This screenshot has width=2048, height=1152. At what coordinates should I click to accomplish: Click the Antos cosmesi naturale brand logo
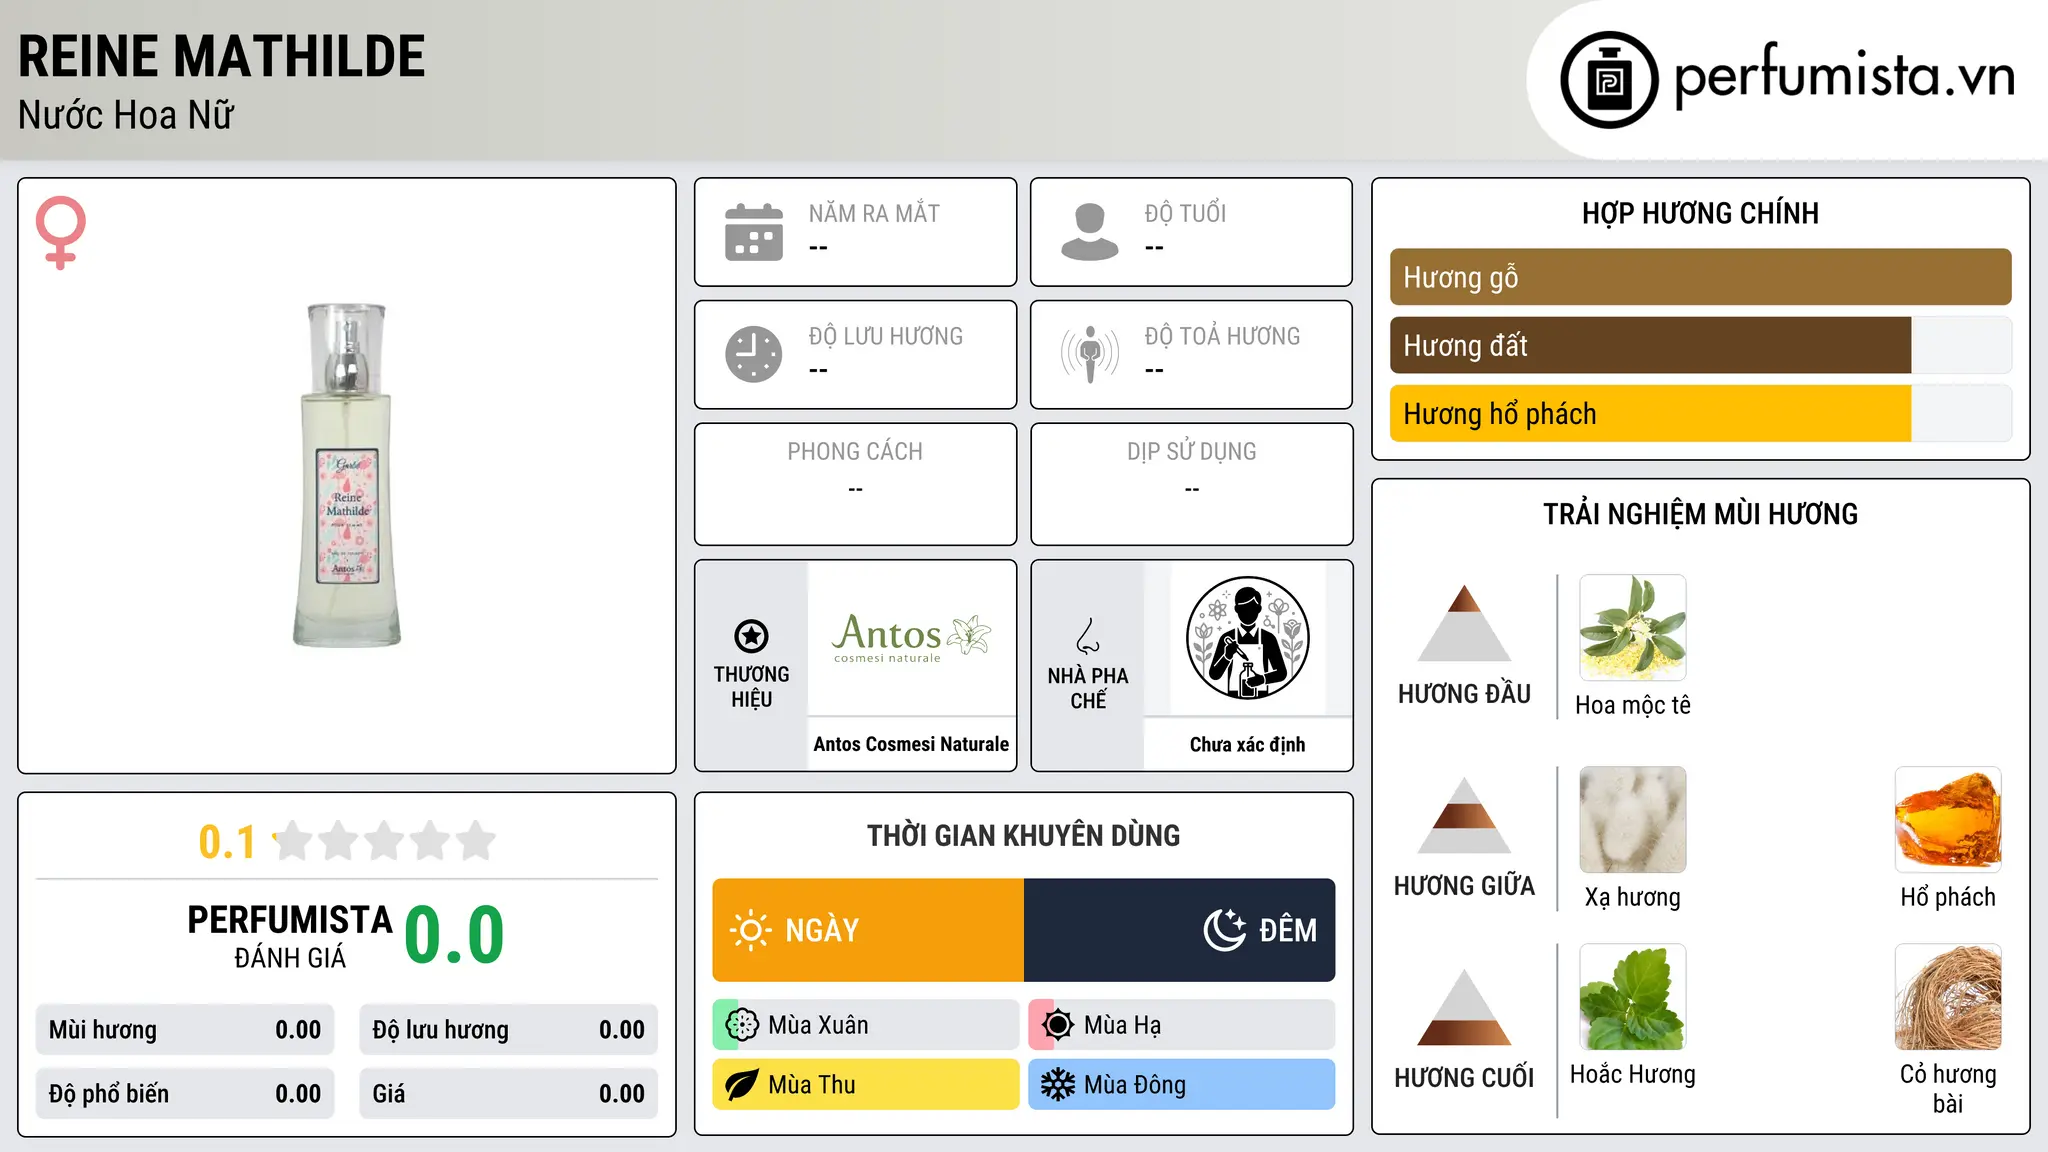pyautogui.click(x=911, y=638)
